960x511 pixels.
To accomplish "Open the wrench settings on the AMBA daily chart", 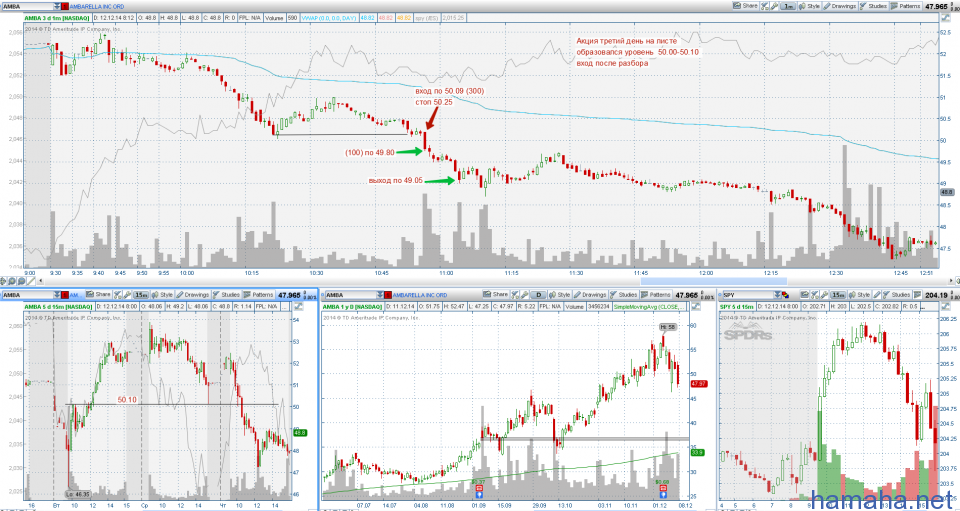I will [x=525, y=295].
